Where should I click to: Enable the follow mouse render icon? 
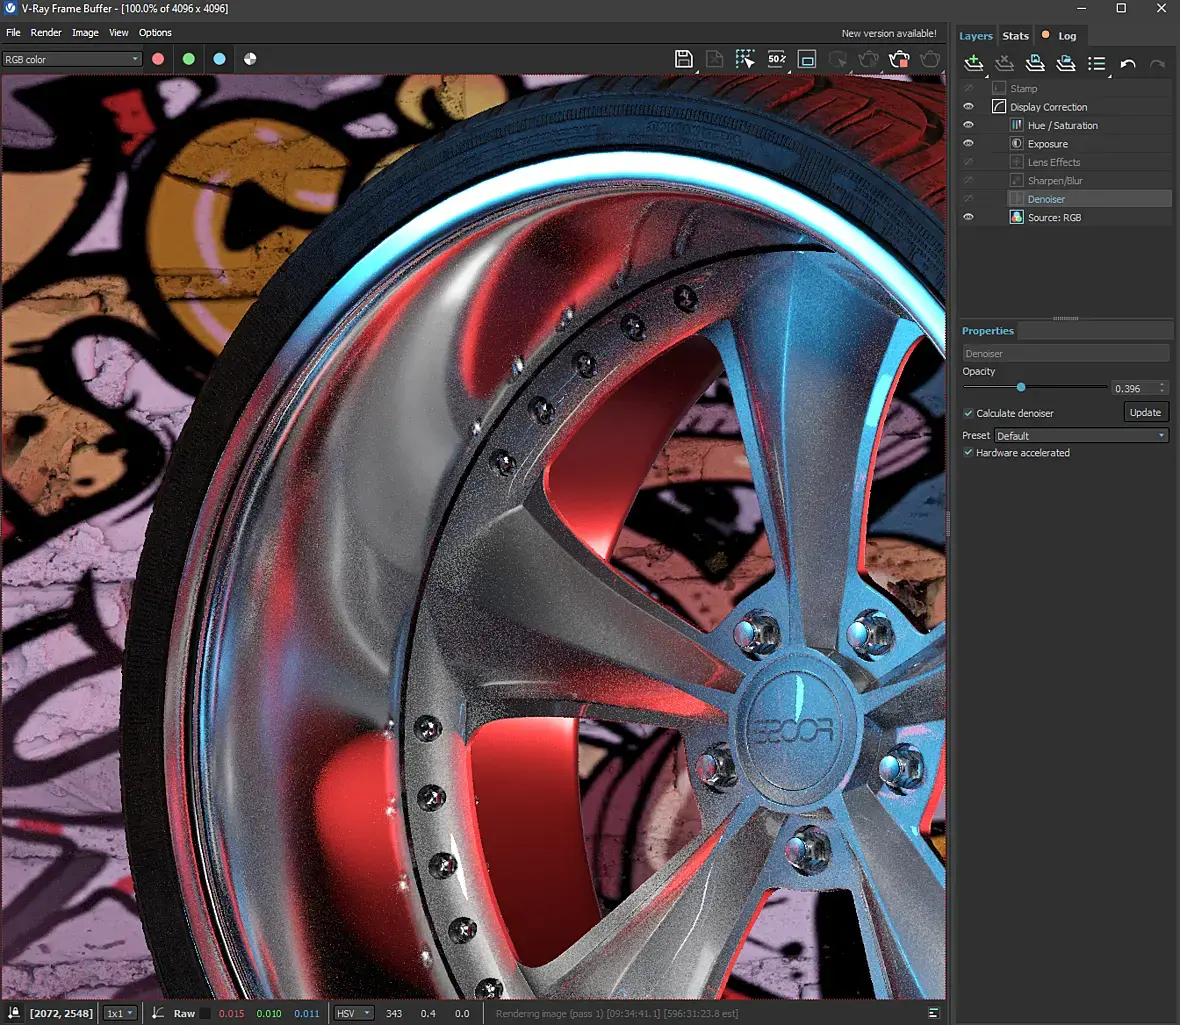(745, 59)
